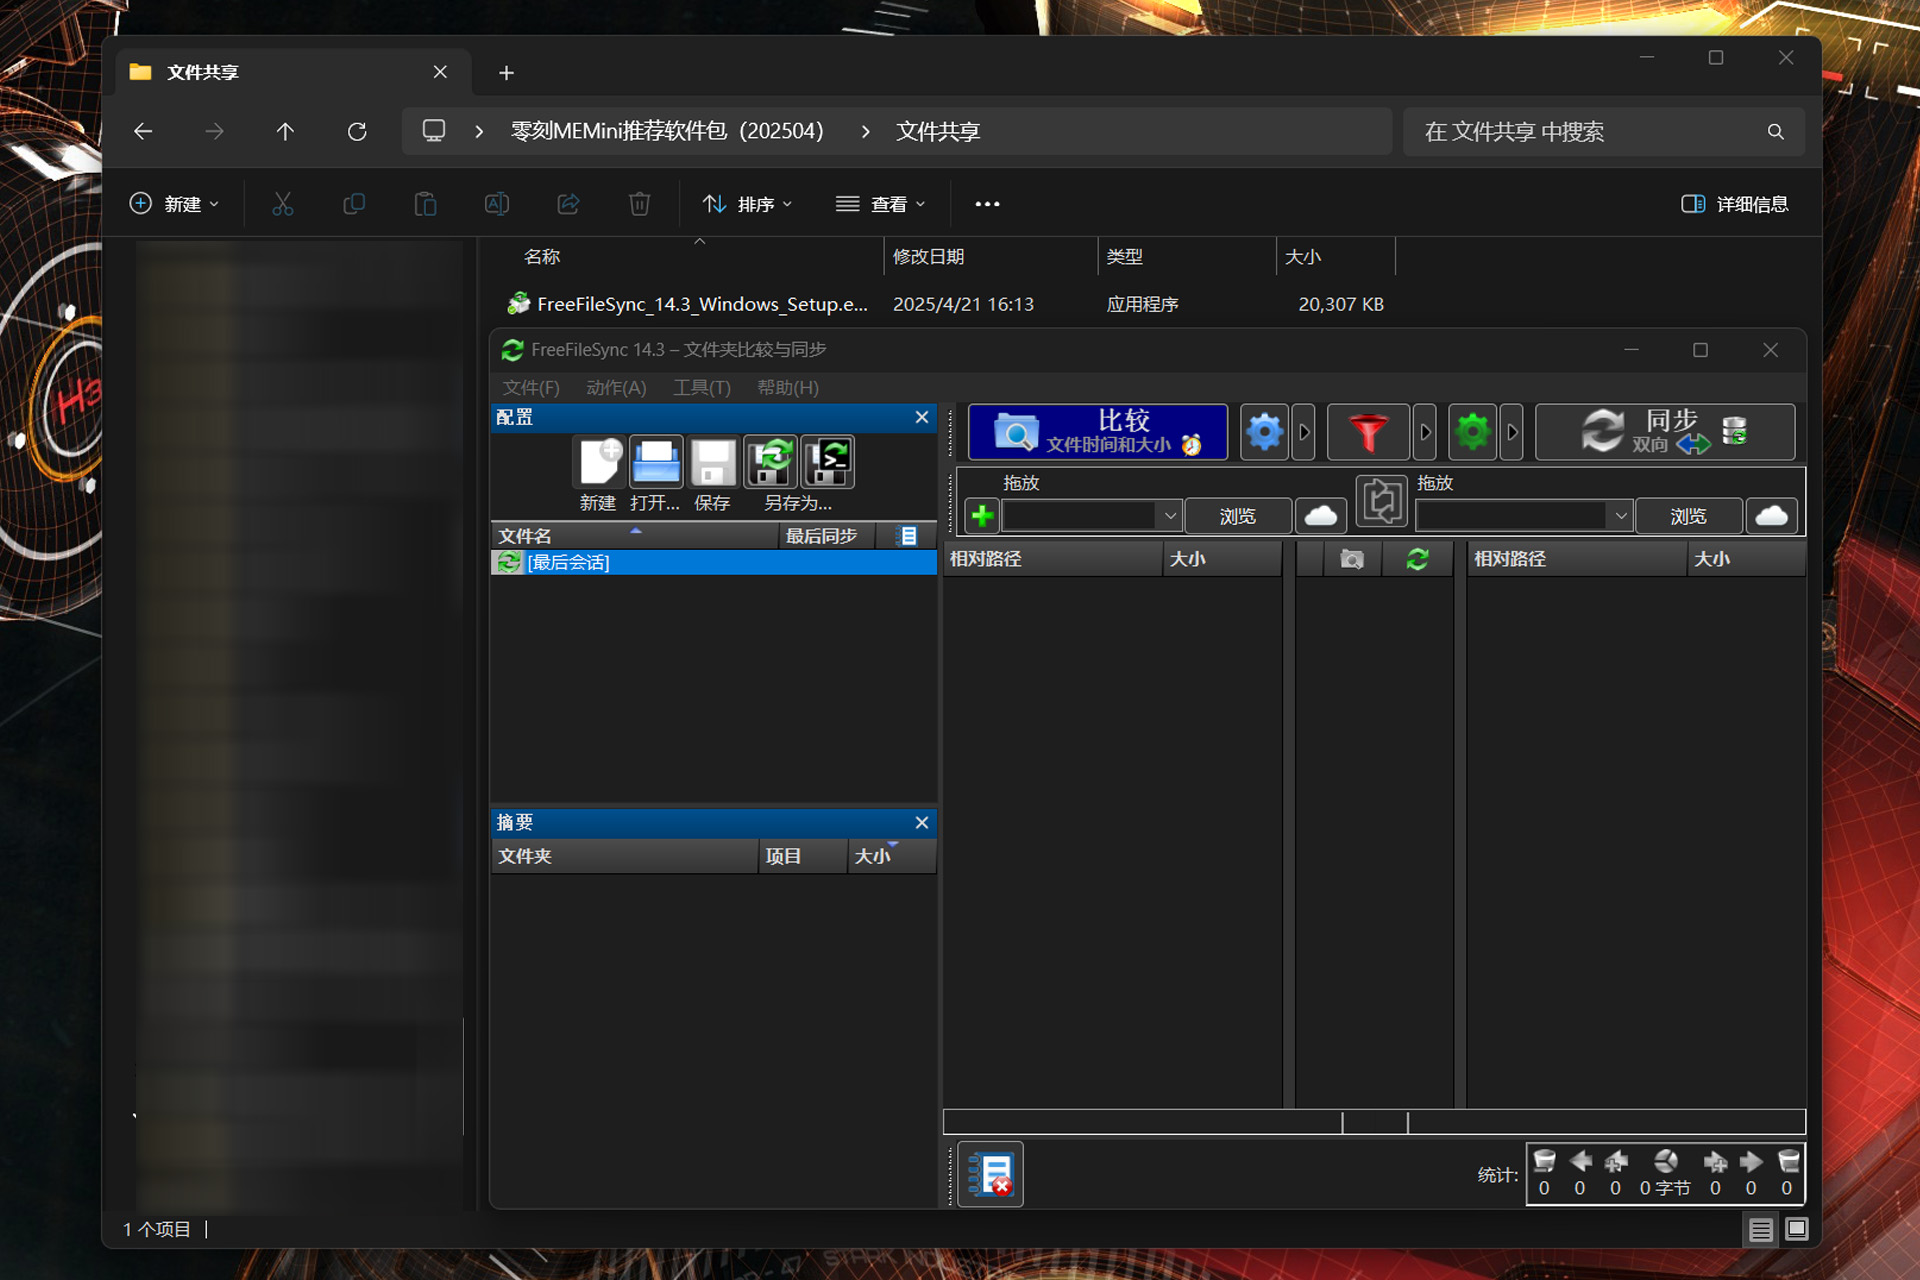Expand arrow next to comparison settings gear

pyautogui.click(x=1303, y=432)
